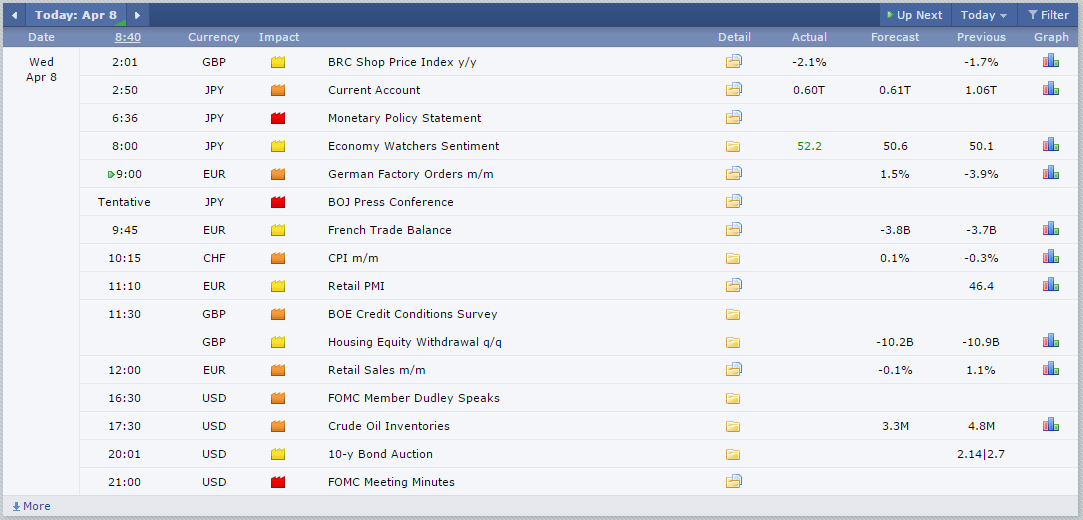The image size is (1083, 520).
Task: Click the 0.60T actual value
Action: point(809,90)
